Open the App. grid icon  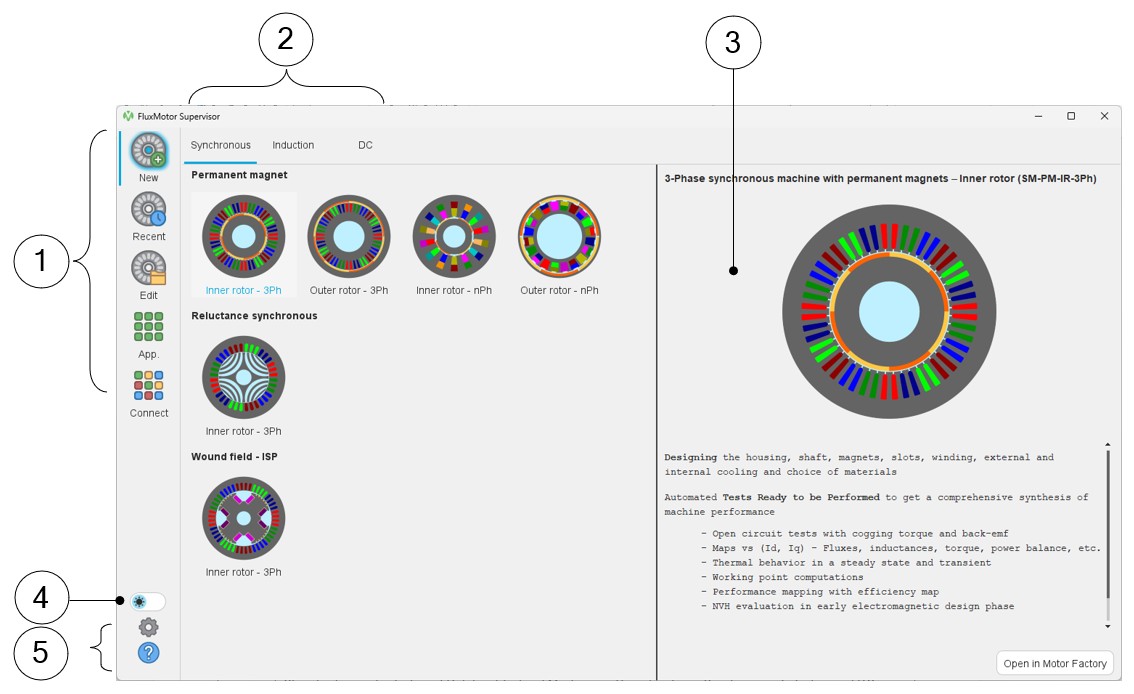[148, 327]
